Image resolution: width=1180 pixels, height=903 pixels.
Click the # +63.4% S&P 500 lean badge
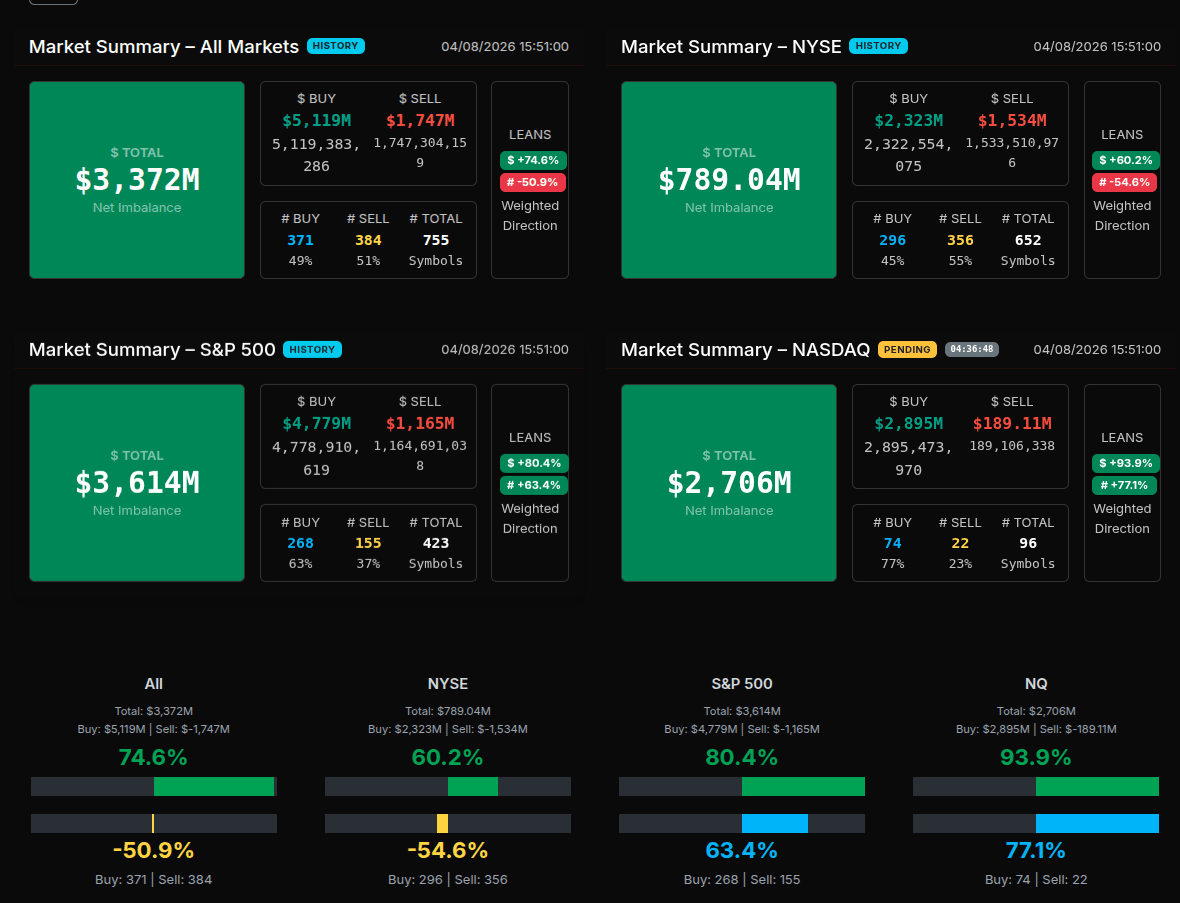tap(533, 485)
